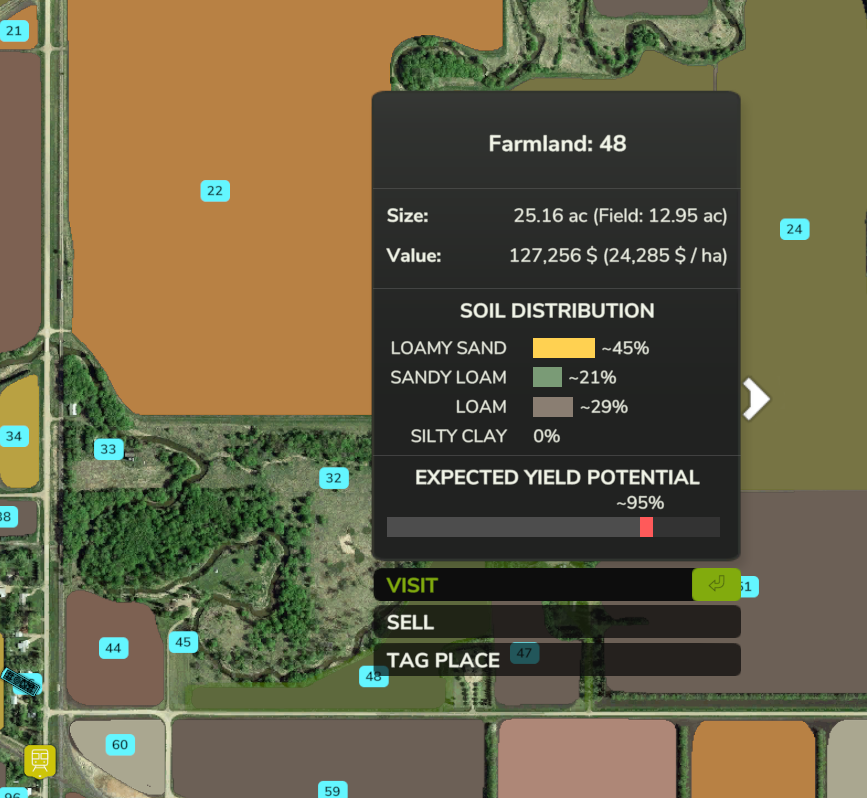The width and height of the screenshot is (867, 798).
Task: Click the cyan vehicle icon on the map
Action: point(21,682)
